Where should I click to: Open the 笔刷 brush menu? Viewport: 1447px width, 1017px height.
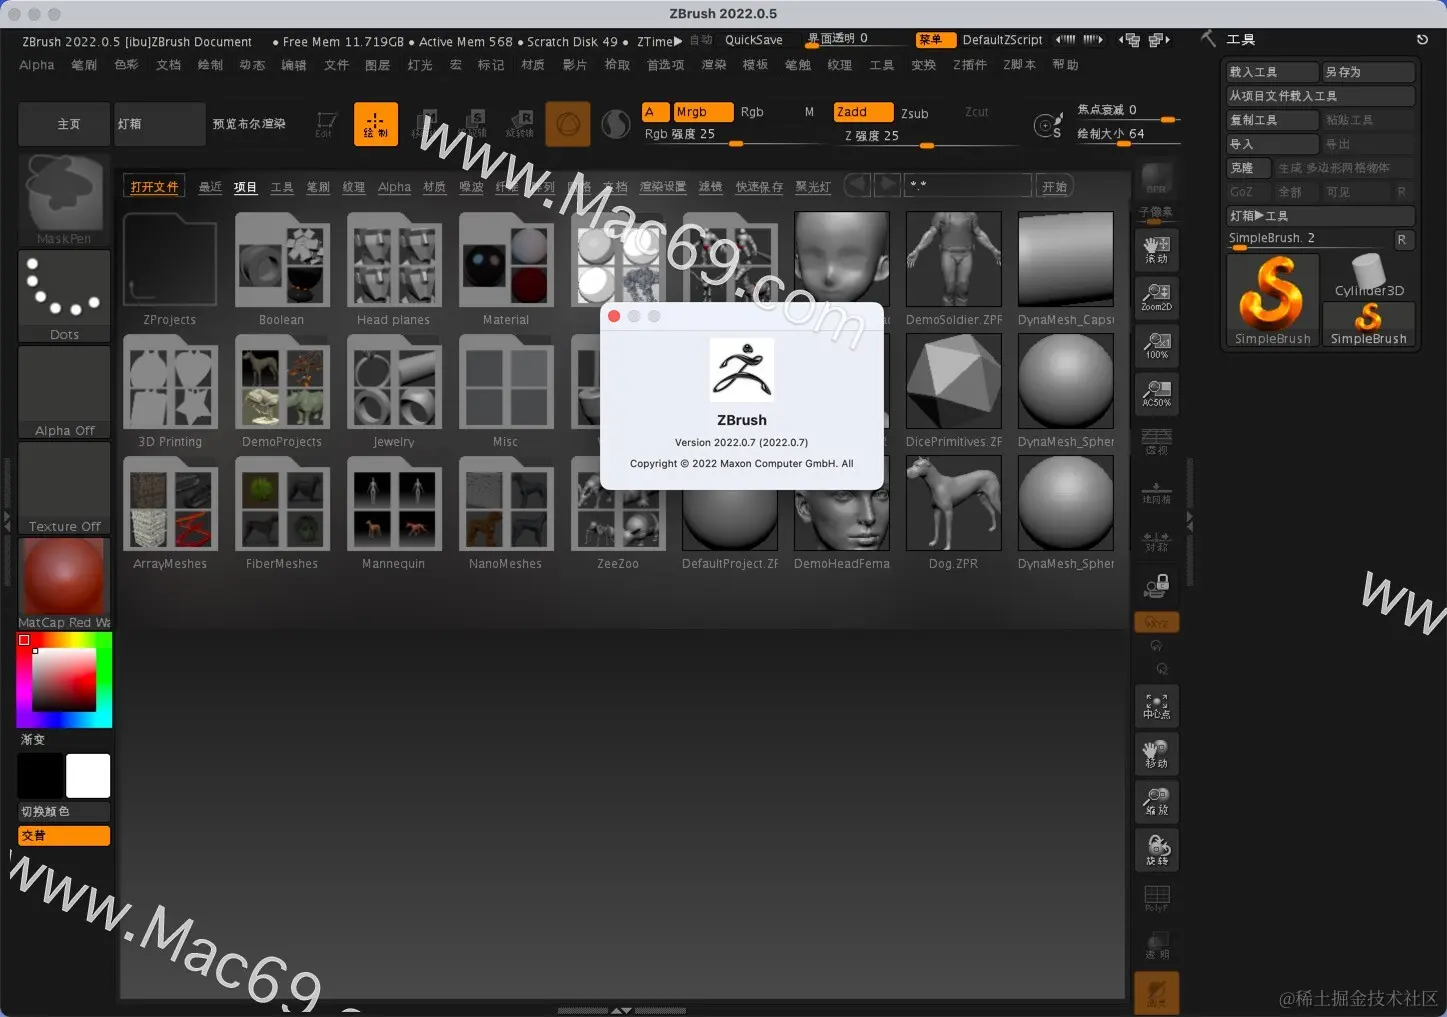[84, 65]
